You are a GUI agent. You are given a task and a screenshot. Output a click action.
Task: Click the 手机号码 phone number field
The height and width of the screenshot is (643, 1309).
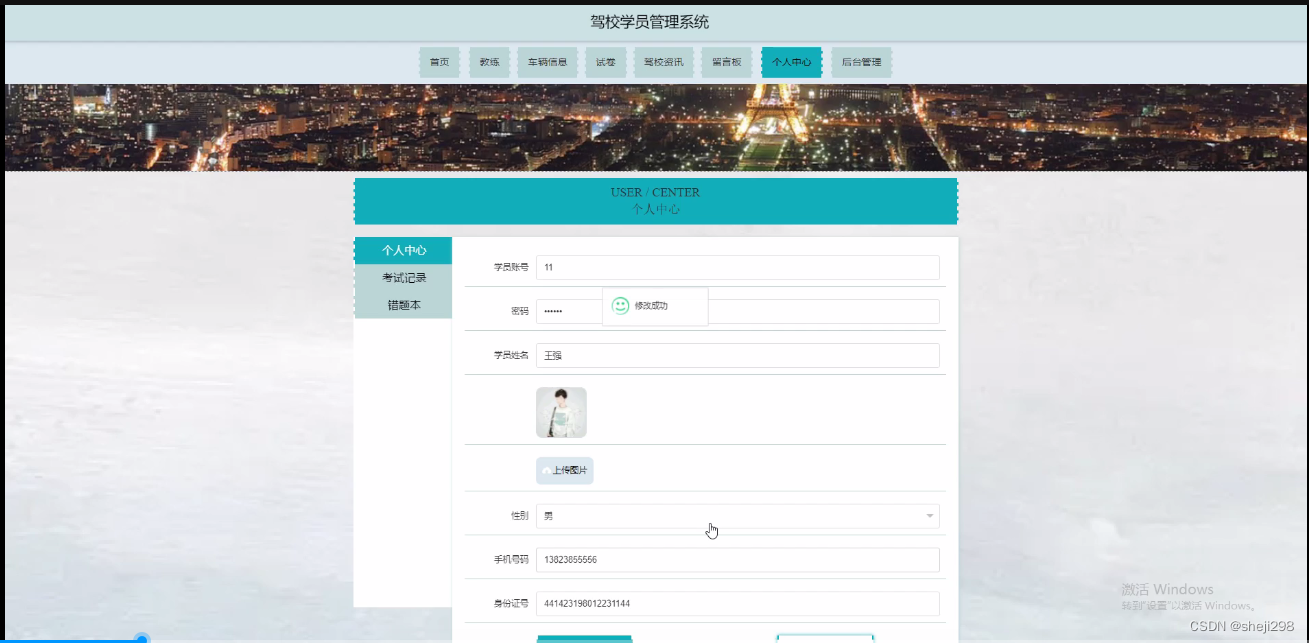[737, 560]
